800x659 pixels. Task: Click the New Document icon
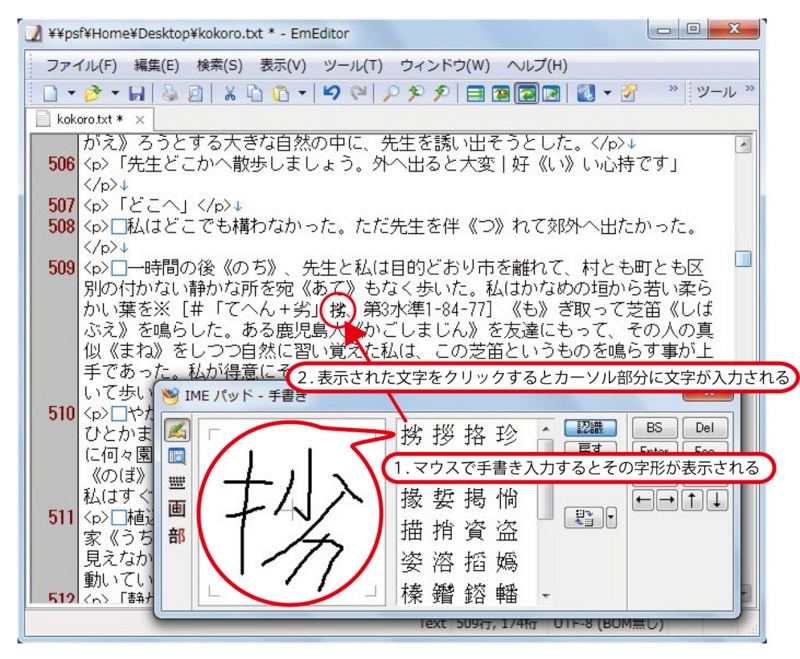pyautogui.click(x=52, y=93)
